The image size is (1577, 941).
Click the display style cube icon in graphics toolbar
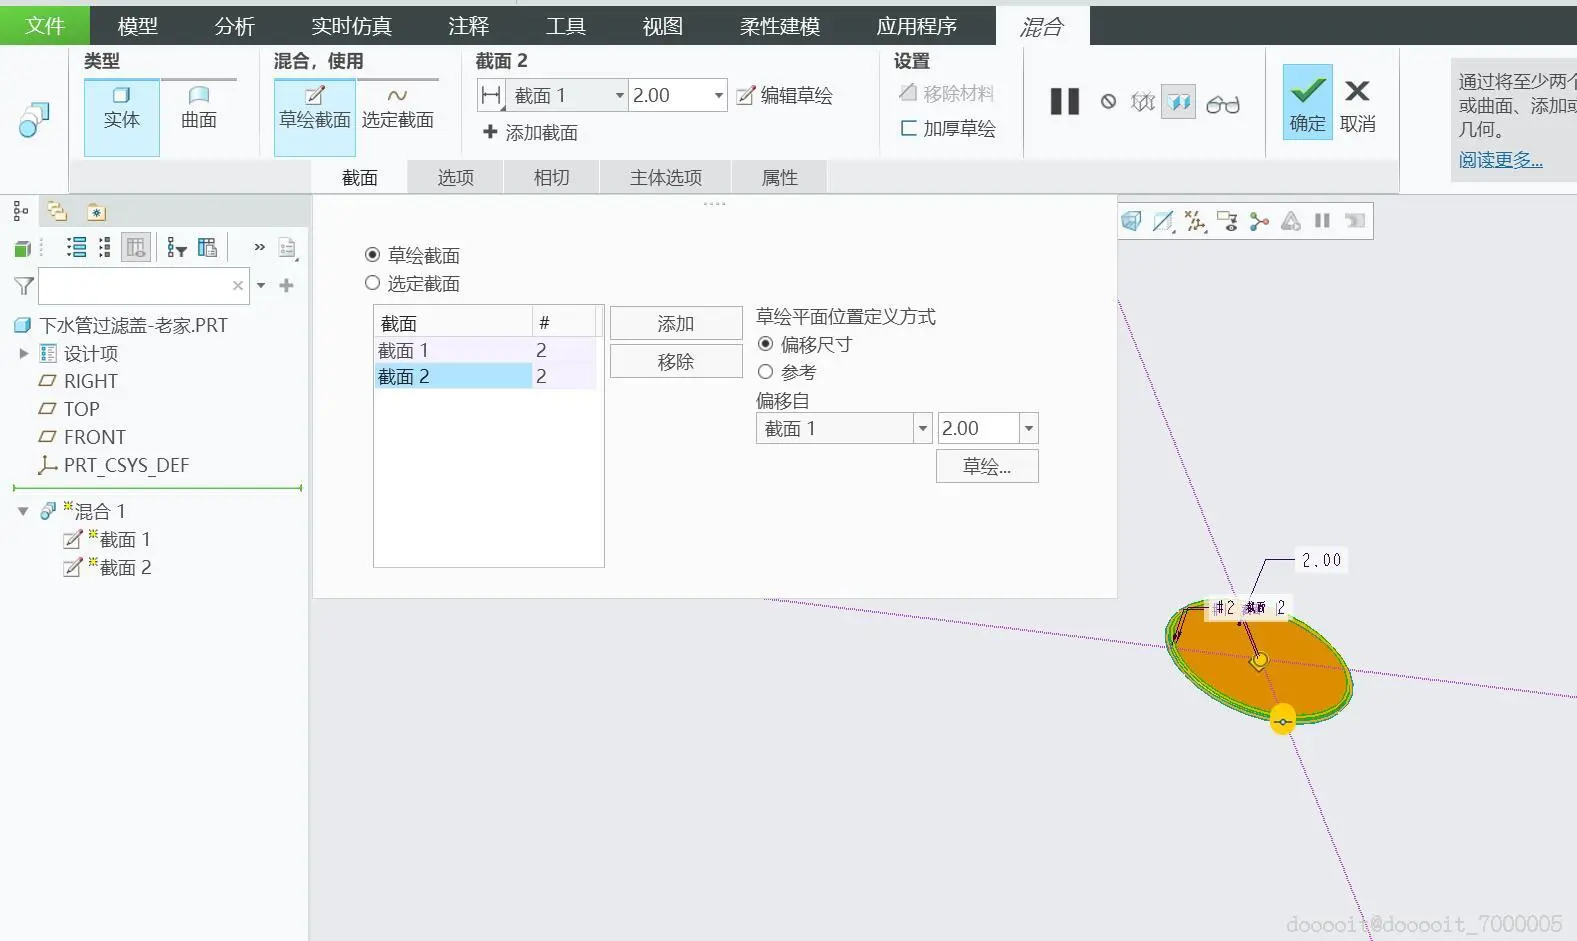(1131, 221)
